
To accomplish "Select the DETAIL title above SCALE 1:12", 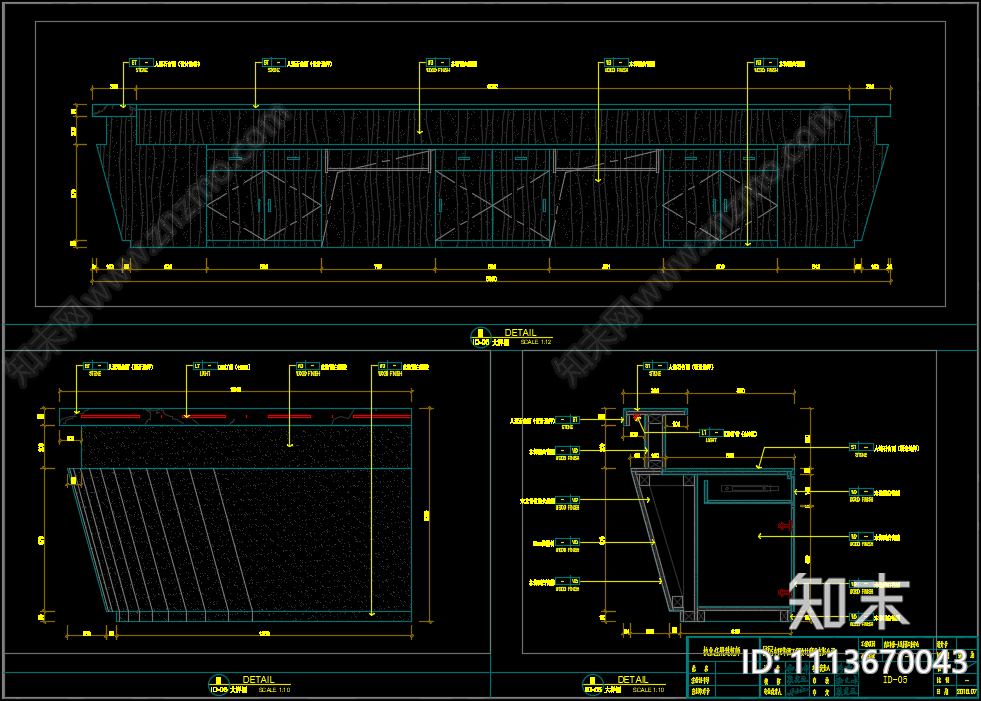I will pos(520,333).
